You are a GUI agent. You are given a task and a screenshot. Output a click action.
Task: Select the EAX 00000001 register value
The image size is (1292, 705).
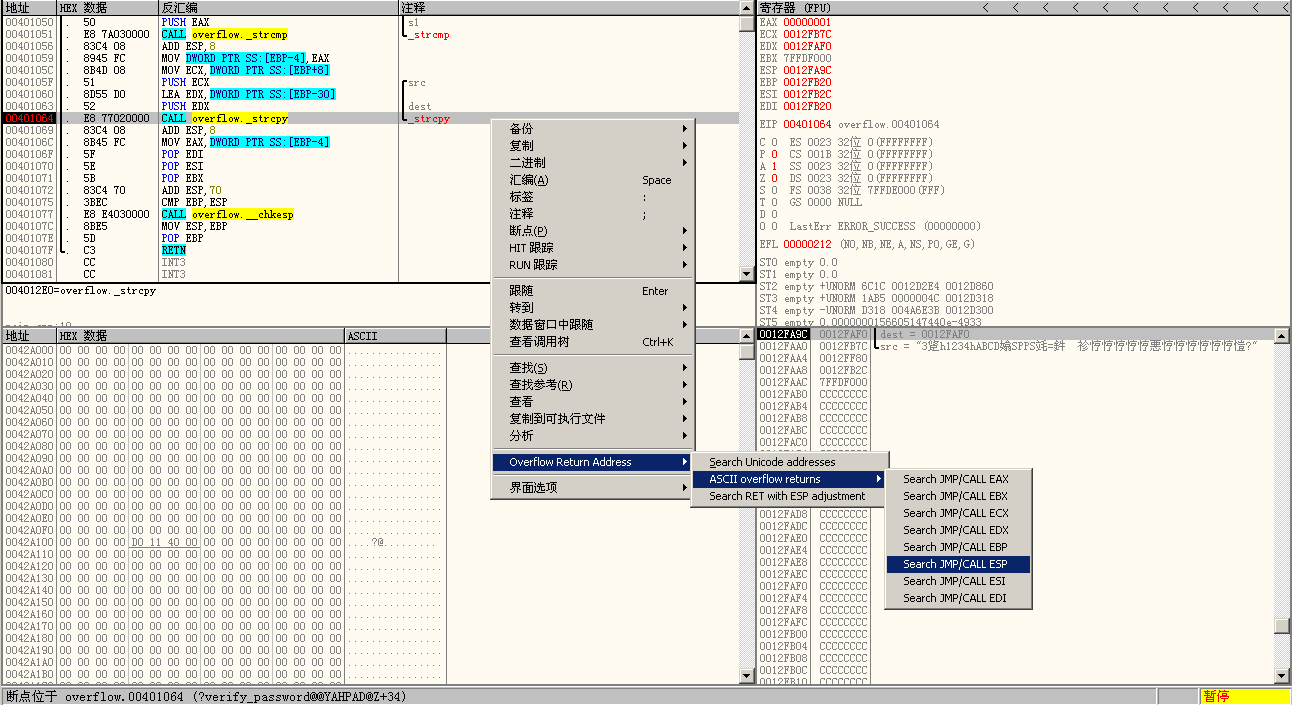coord(807,22)
